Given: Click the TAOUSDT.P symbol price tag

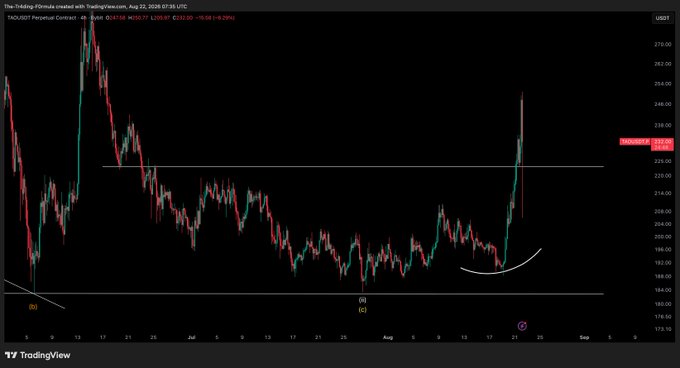Looking at the screenshot, I should tap(634, 142).
